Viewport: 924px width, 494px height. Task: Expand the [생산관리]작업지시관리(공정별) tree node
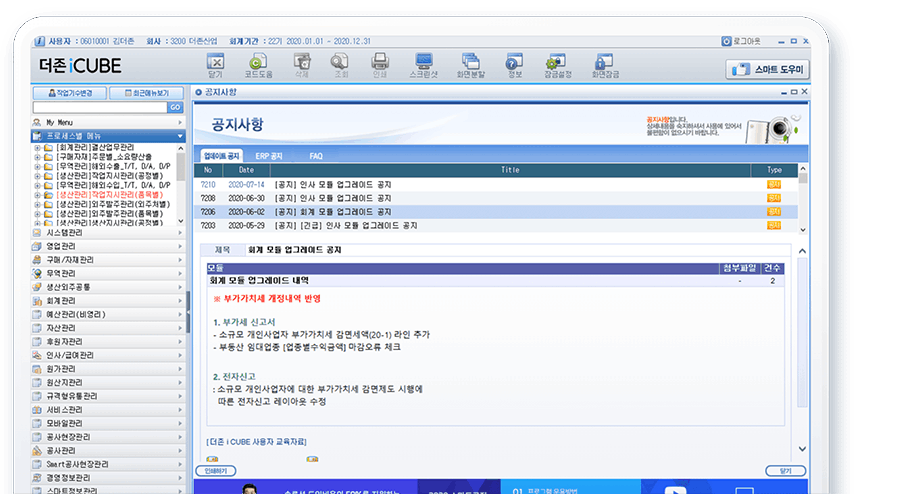tap(37, 176)
